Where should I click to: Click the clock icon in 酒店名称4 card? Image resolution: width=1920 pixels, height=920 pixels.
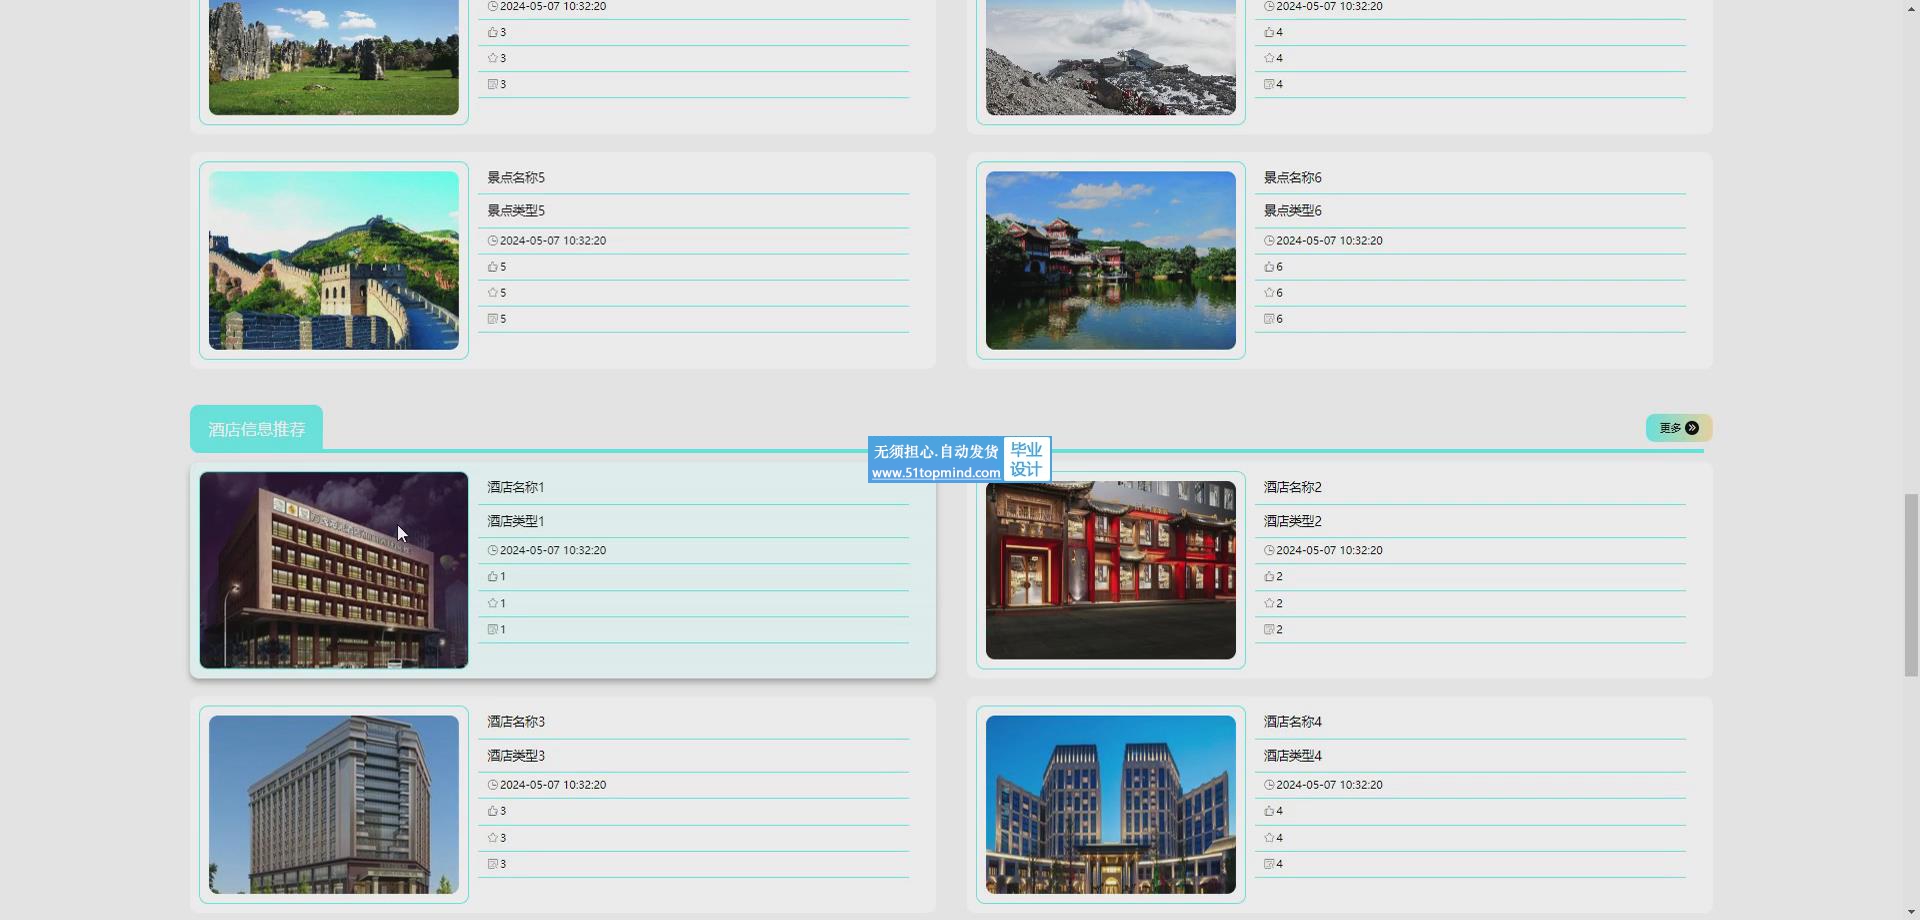[x=1269, y=785]
